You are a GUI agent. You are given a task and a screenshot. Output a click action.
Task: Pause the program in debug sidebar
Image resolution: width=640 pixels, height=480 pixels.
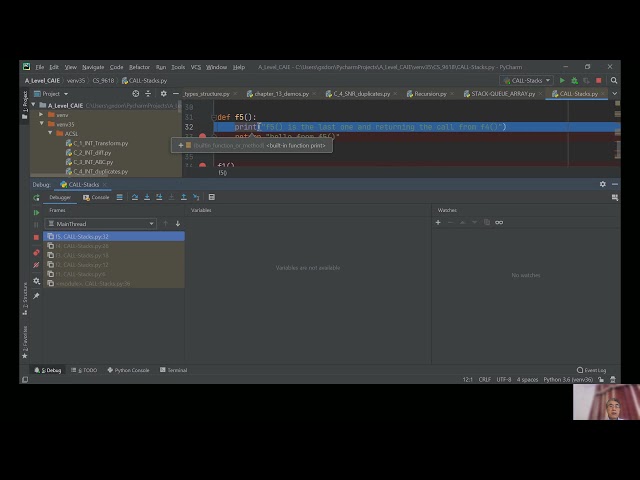click(x=36, y=224)
